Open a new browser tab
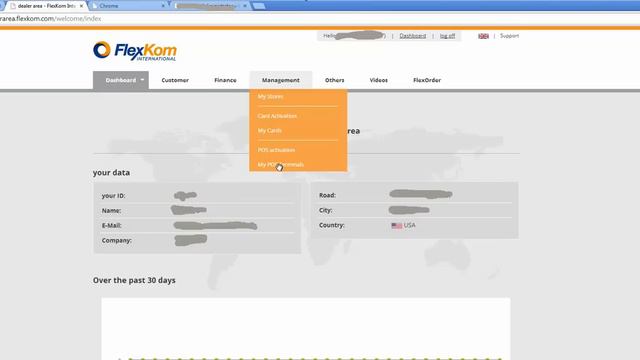Image resolution: width=640 pixels, height=360 pixels. 259,6
